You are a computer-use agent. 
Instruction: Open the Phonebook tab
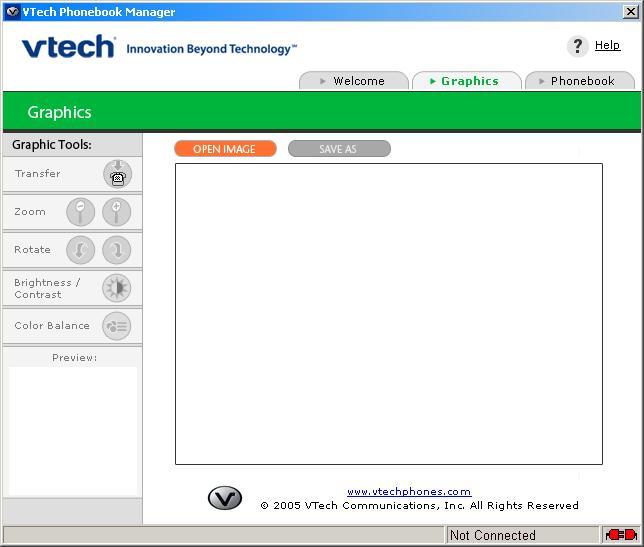[x=580, y=80]
